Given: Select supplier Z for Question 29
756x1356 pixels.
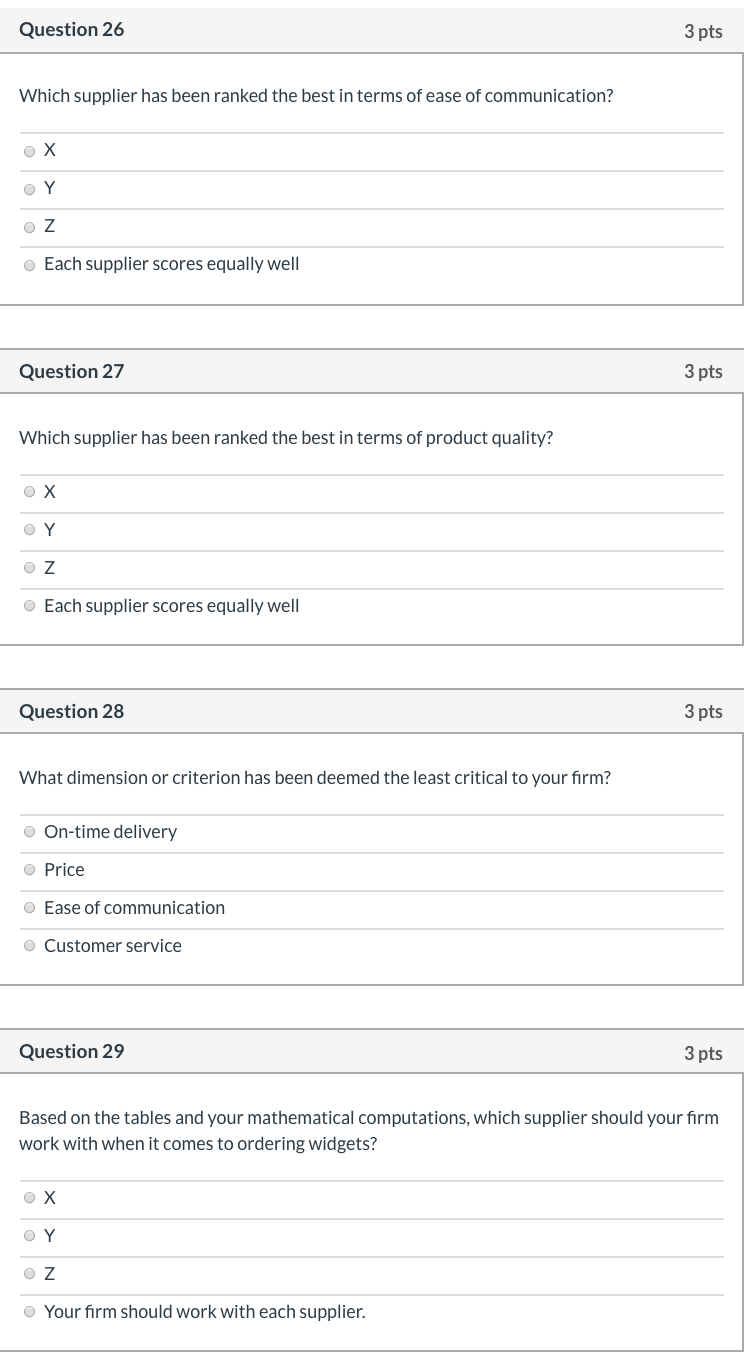Looking at the screenshot, I should [x=29, y=1273].
